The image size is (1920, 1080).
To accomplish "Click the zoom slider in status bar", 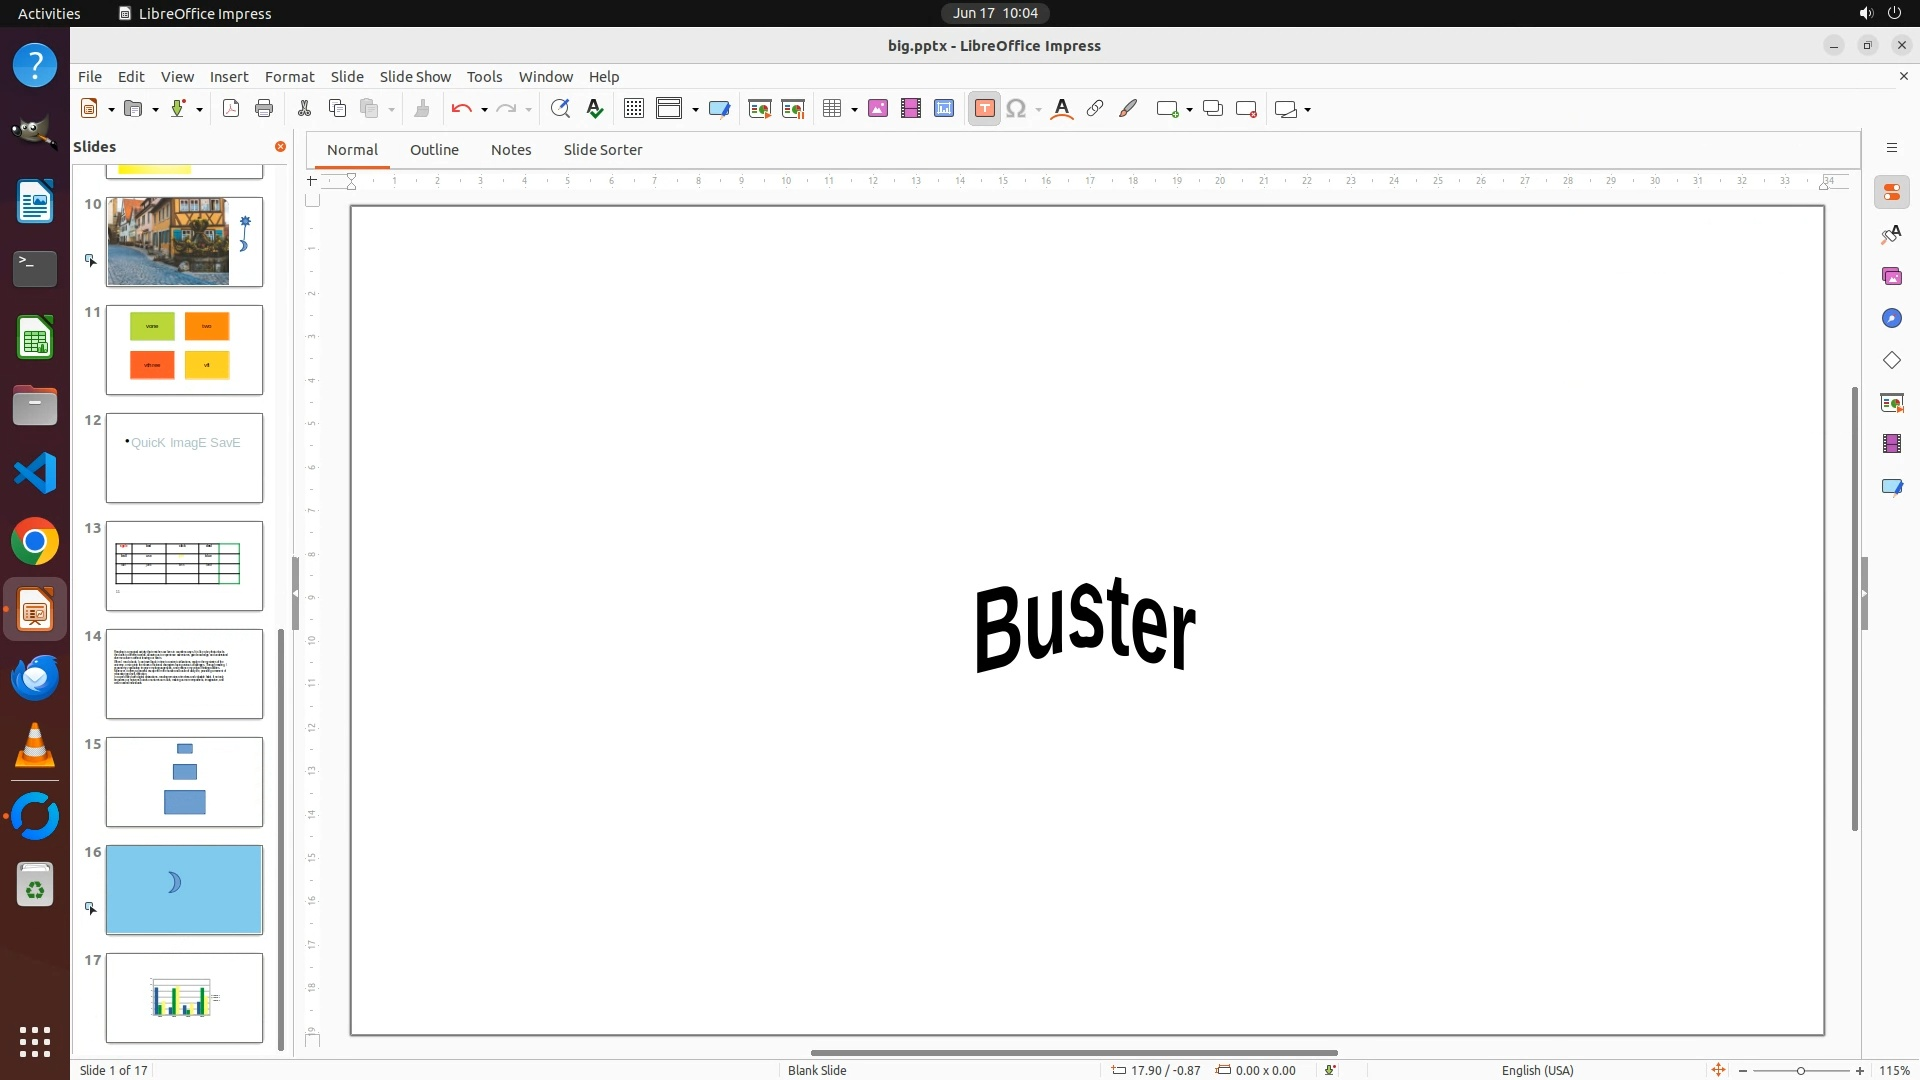I will [1800, 1071].
